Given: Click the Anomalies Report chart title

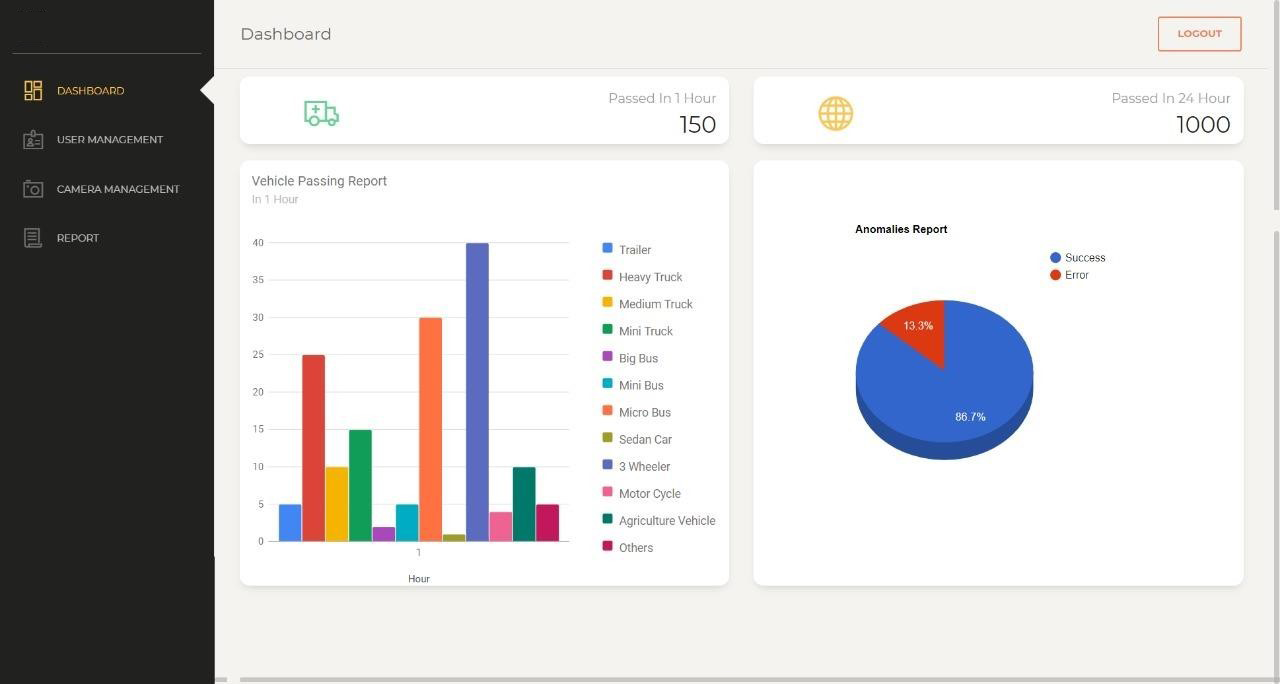Looking at the screenshot, I should point(901,229).
